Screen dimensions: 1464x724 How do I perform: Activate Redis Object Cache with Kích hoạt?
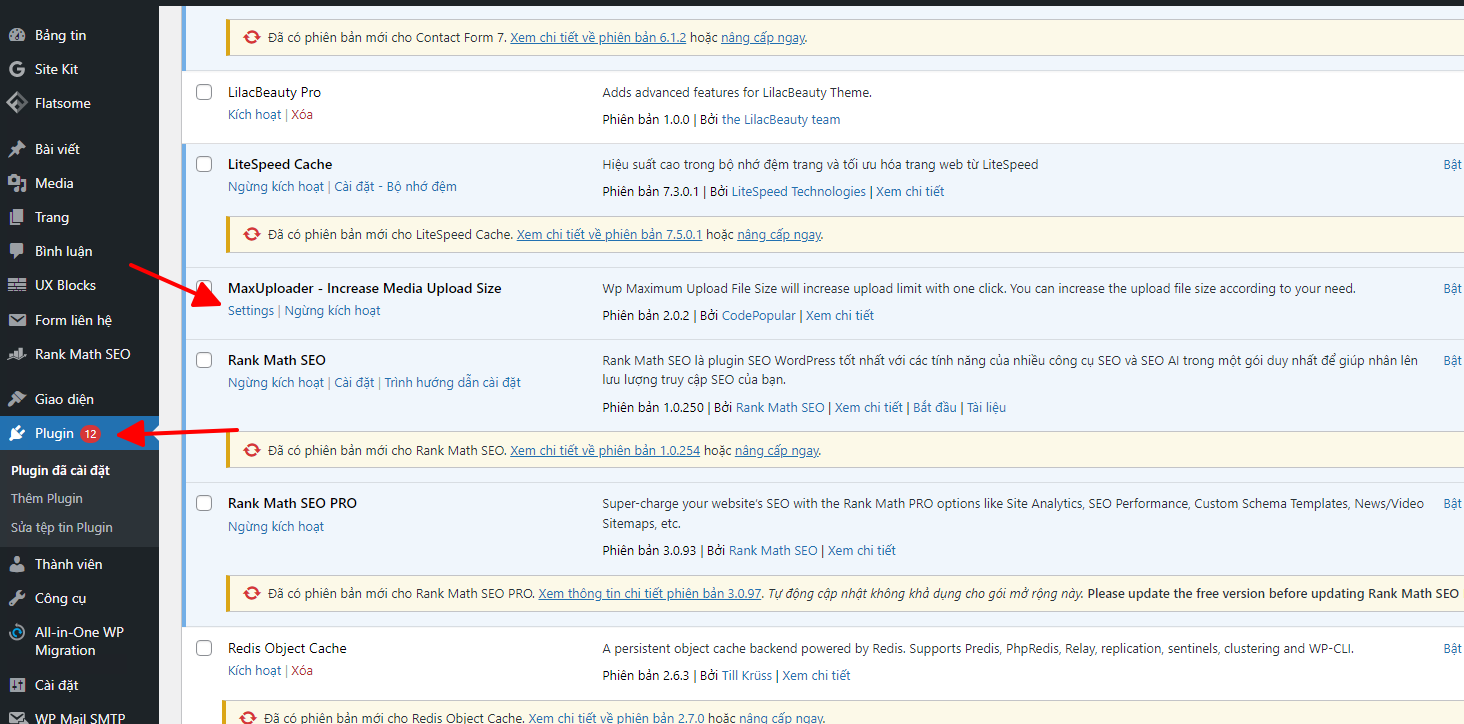255,670
